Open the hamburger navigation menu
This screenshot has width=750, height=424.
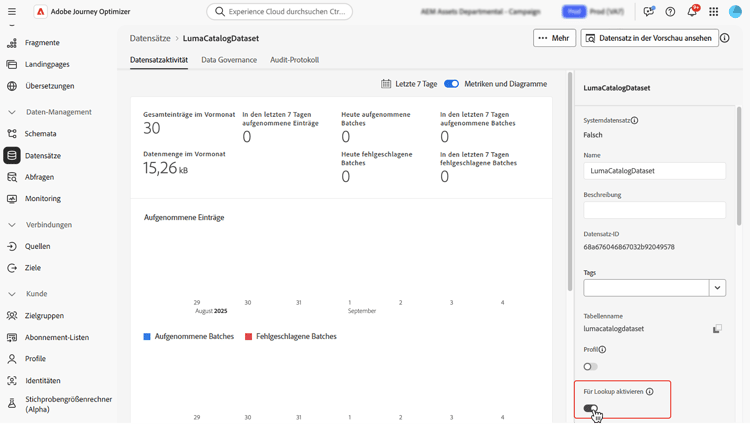pos(12,11)
